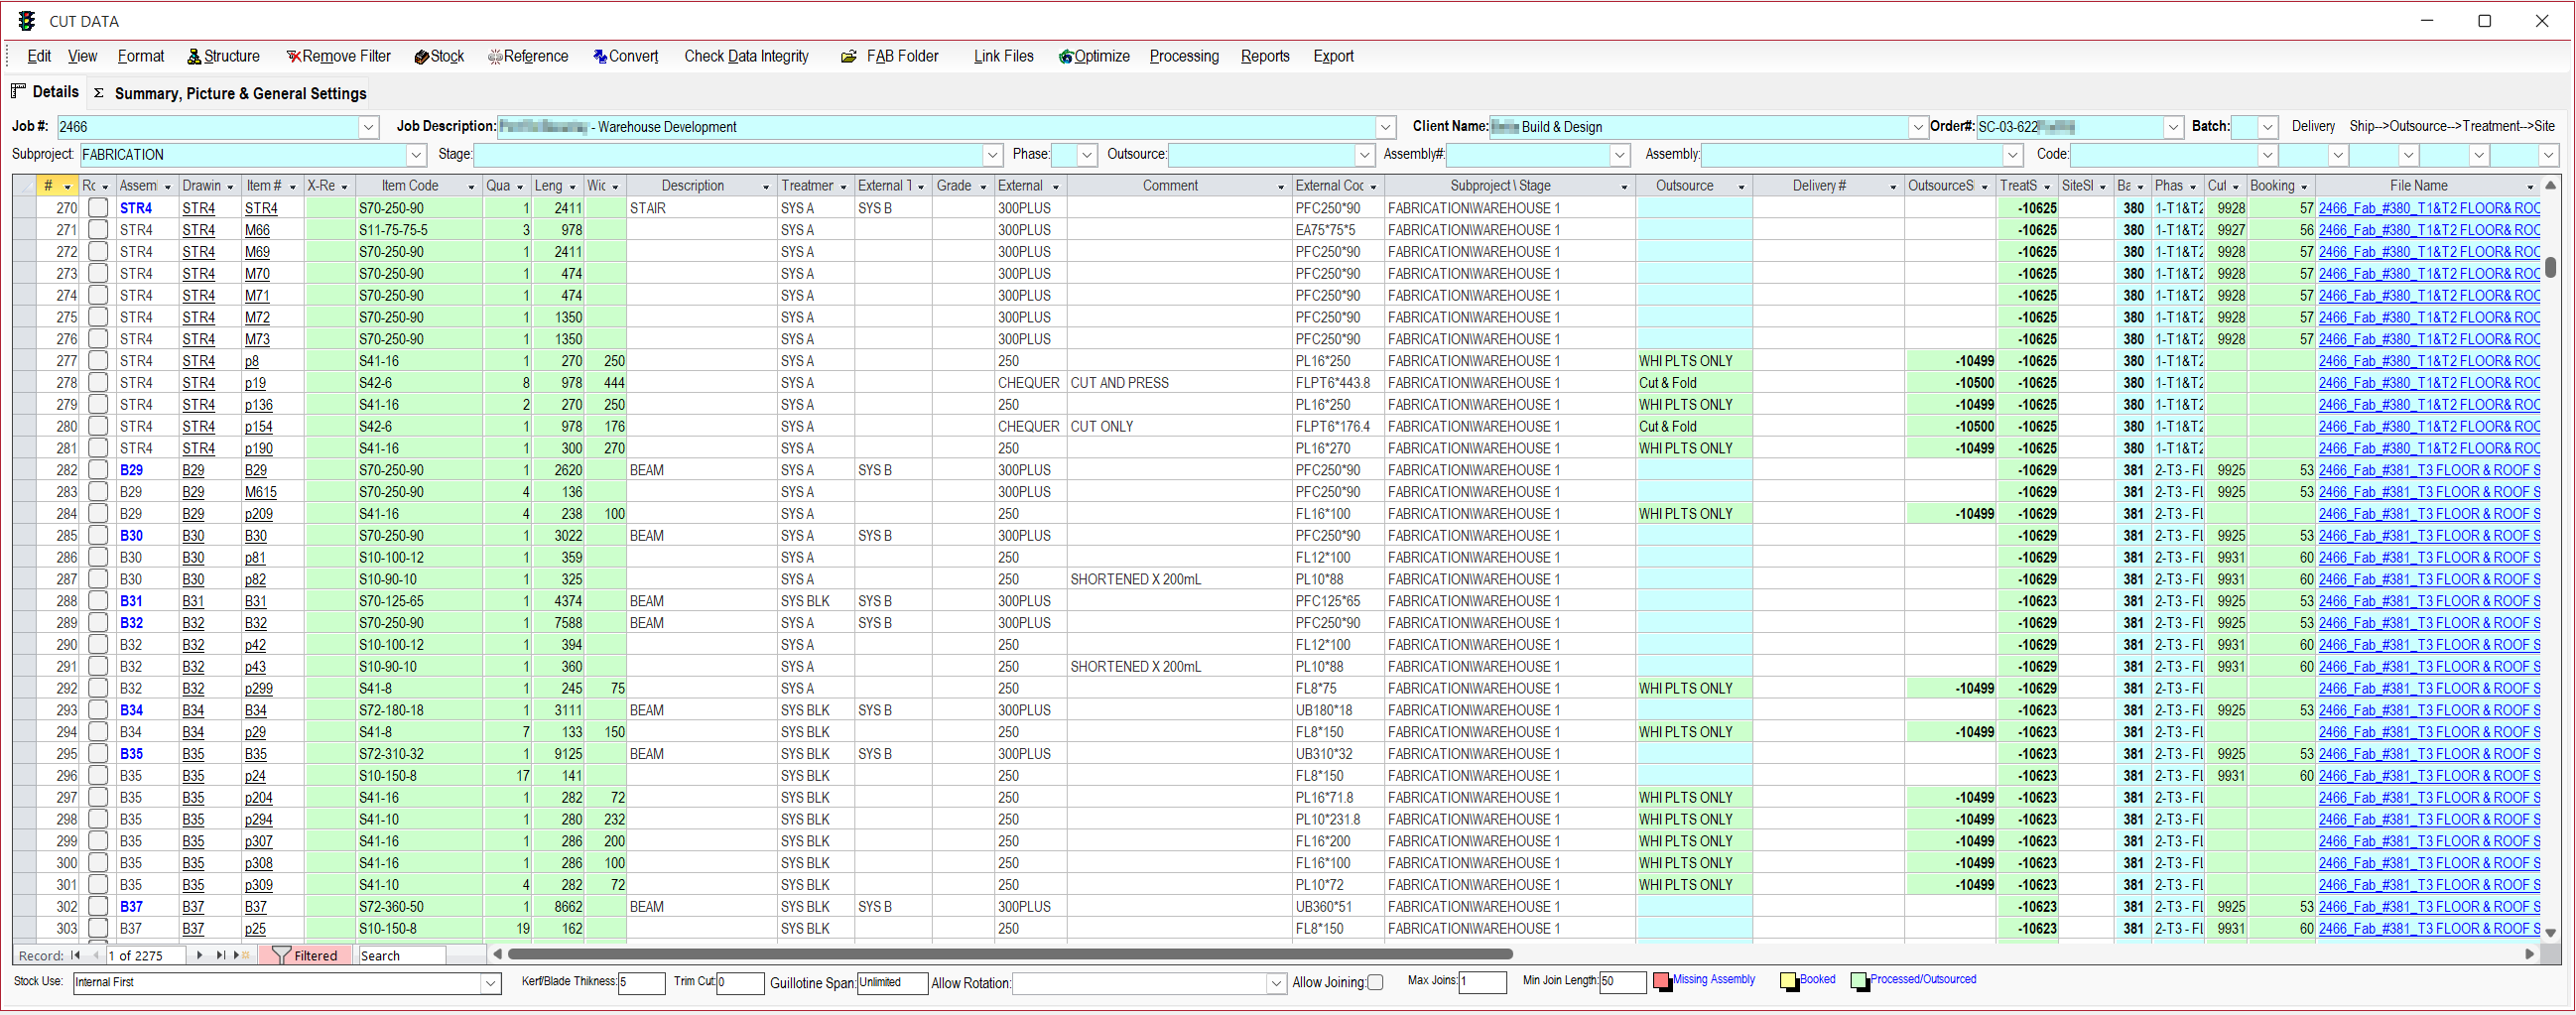Tick the checkbox on row 293
The width and height of the screenshot is (2576, 1015).
[98, 710]
